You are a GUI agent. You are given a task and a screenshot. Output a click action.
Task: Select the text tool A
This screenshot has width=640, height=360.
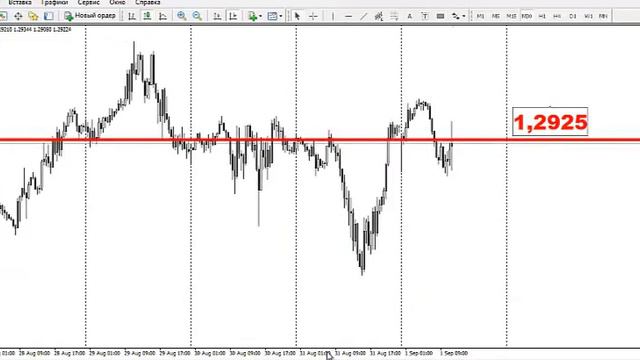(409, 16)
